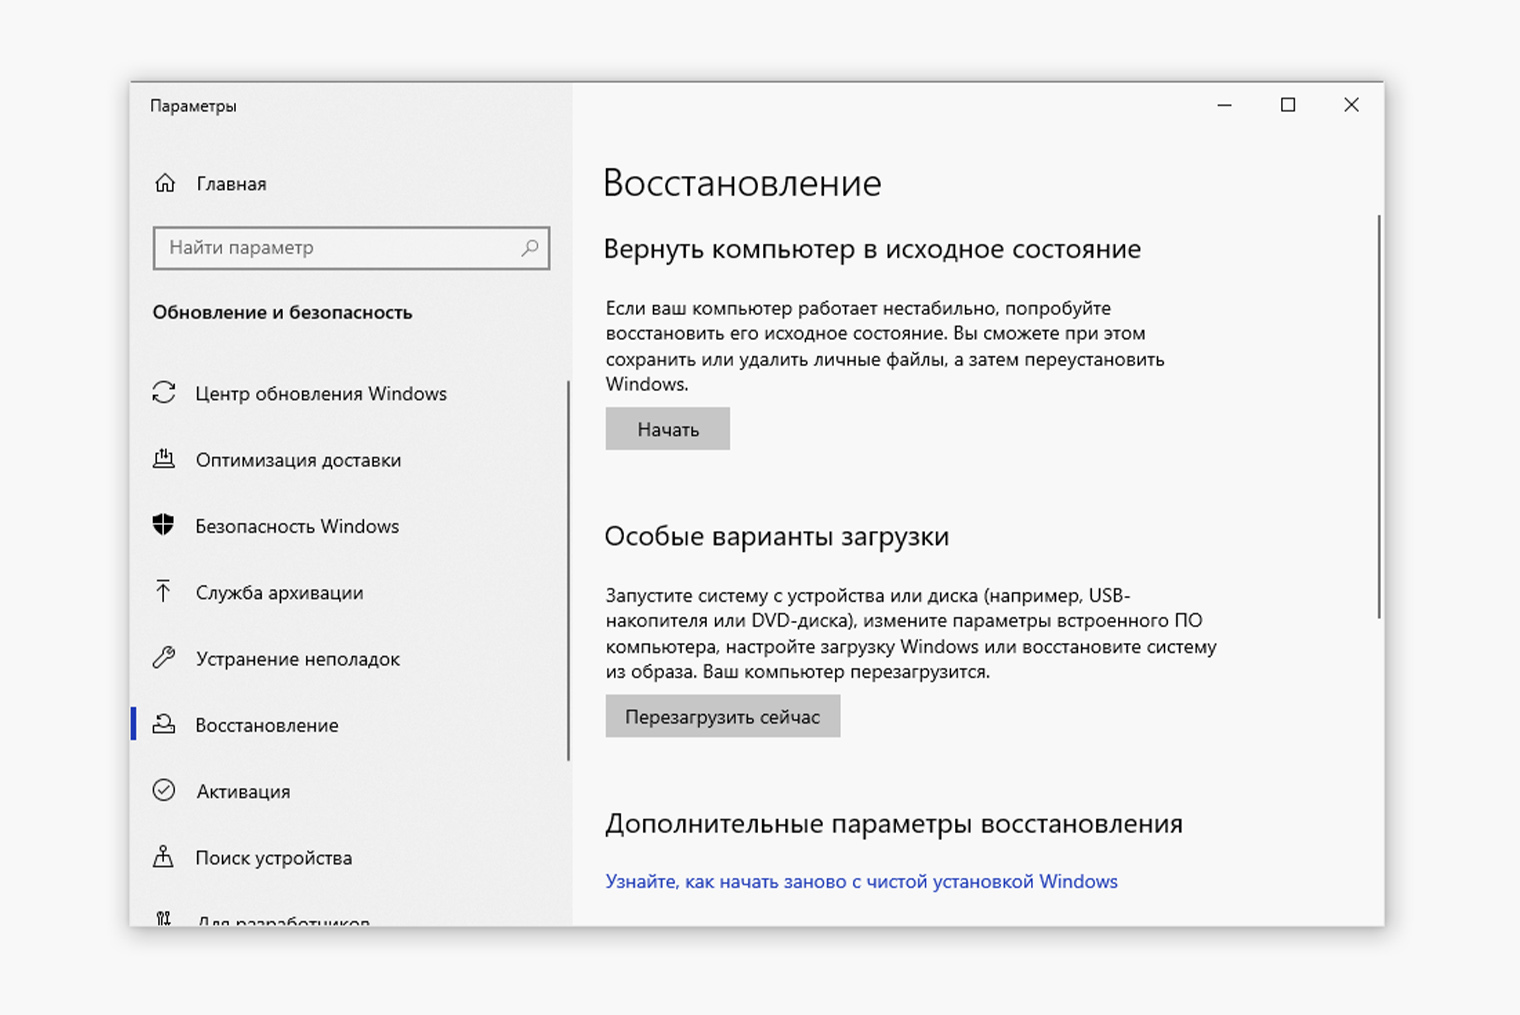Click the Activation checkmark circle icon
The width and height of the screenshot is (1520, 1015).
[164, 790]
